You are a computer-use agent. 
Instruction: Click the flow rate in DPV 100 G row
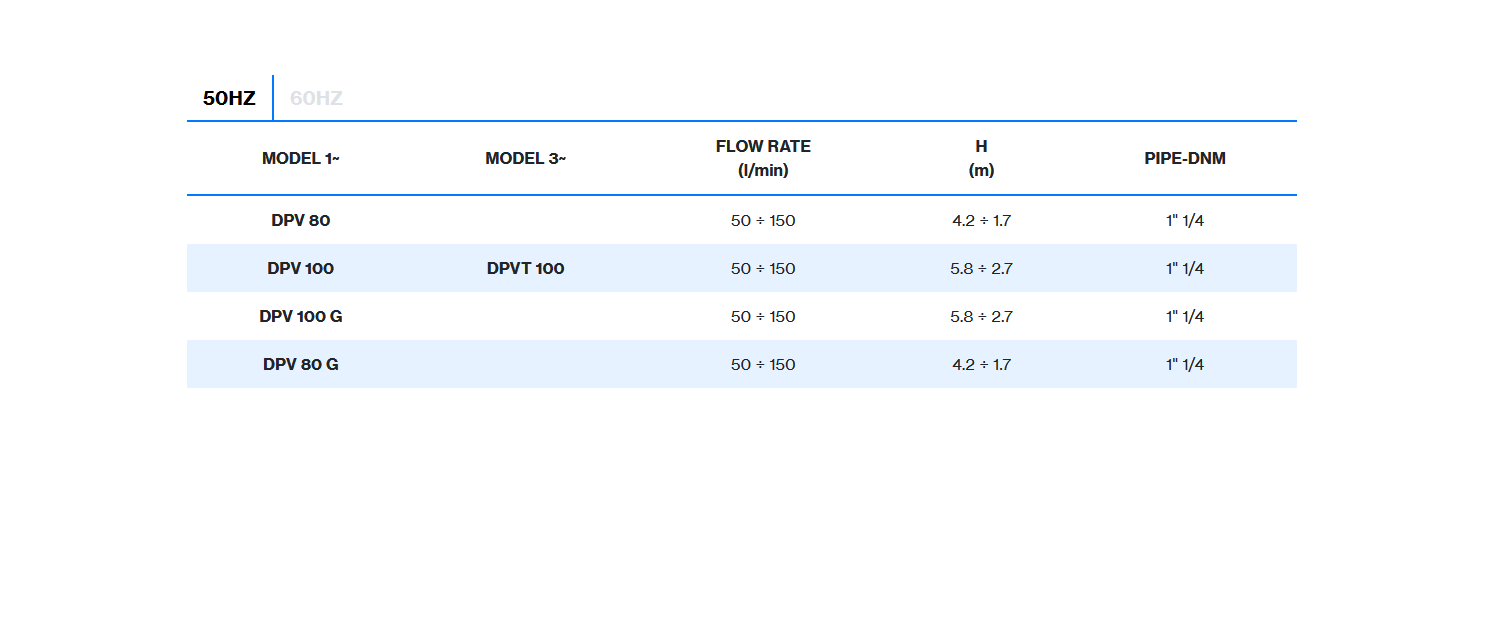click(x=763, y=316)
